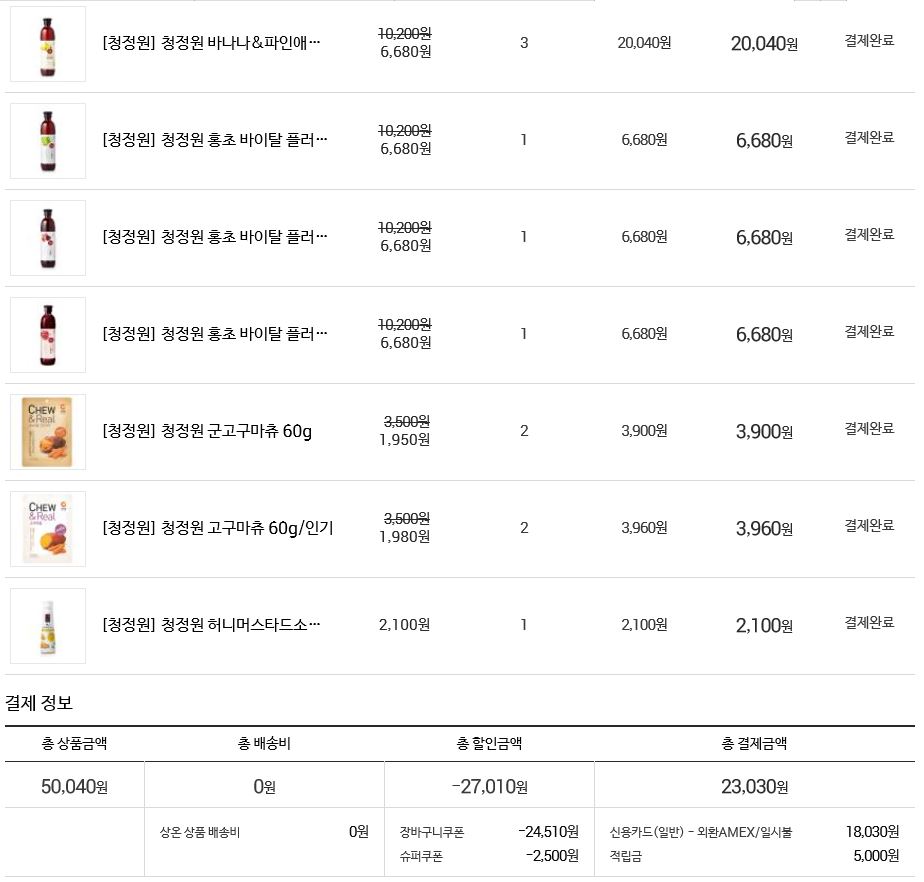The height and width of the screenshot is (882, 924).
Task: Open the 청정원 고구마츄 60g/인기 link
Action: pyautogui.click(x=218, y=528)
